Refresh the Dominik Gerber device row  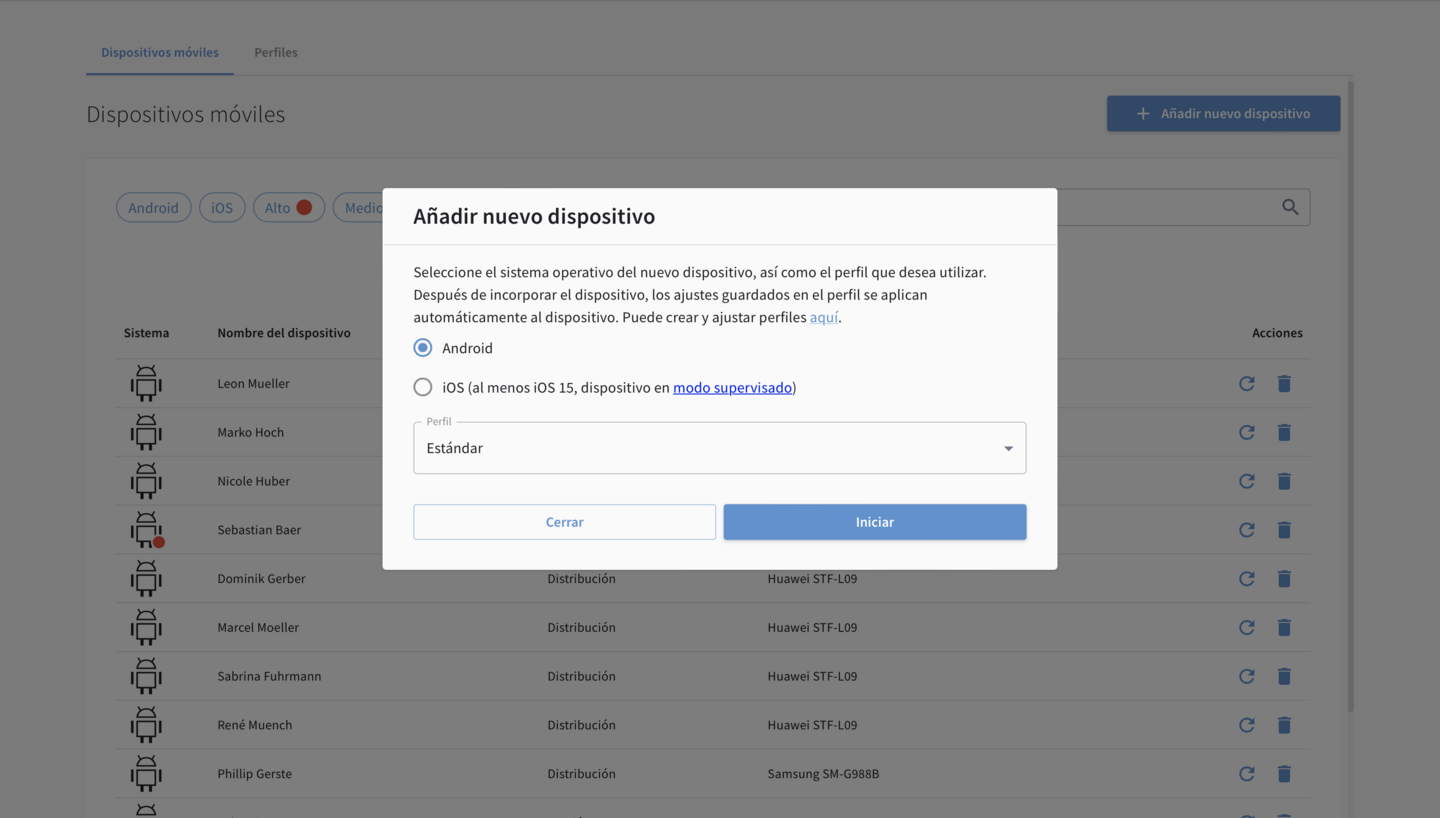[x=1246, y=578]
